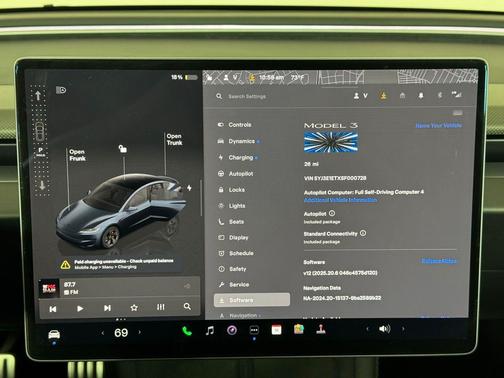Tap the Autopilot info icon

click(x=332, y=213)
